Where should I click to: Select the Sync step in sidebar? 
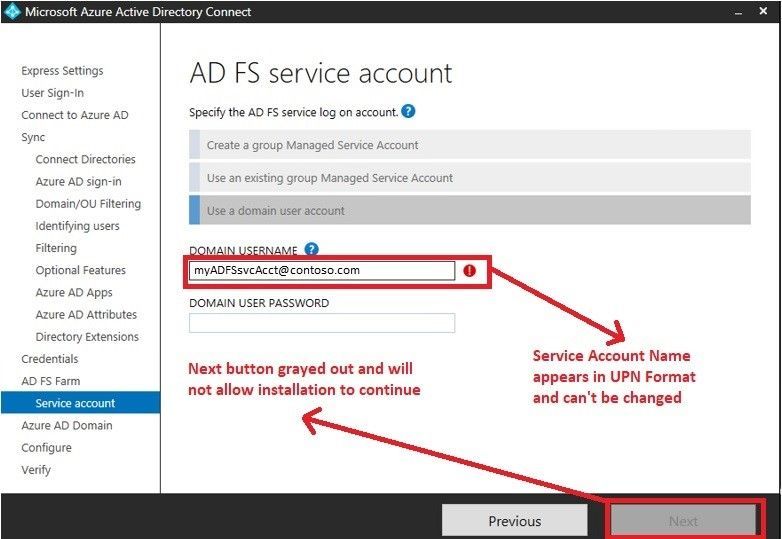coord(33,137)
